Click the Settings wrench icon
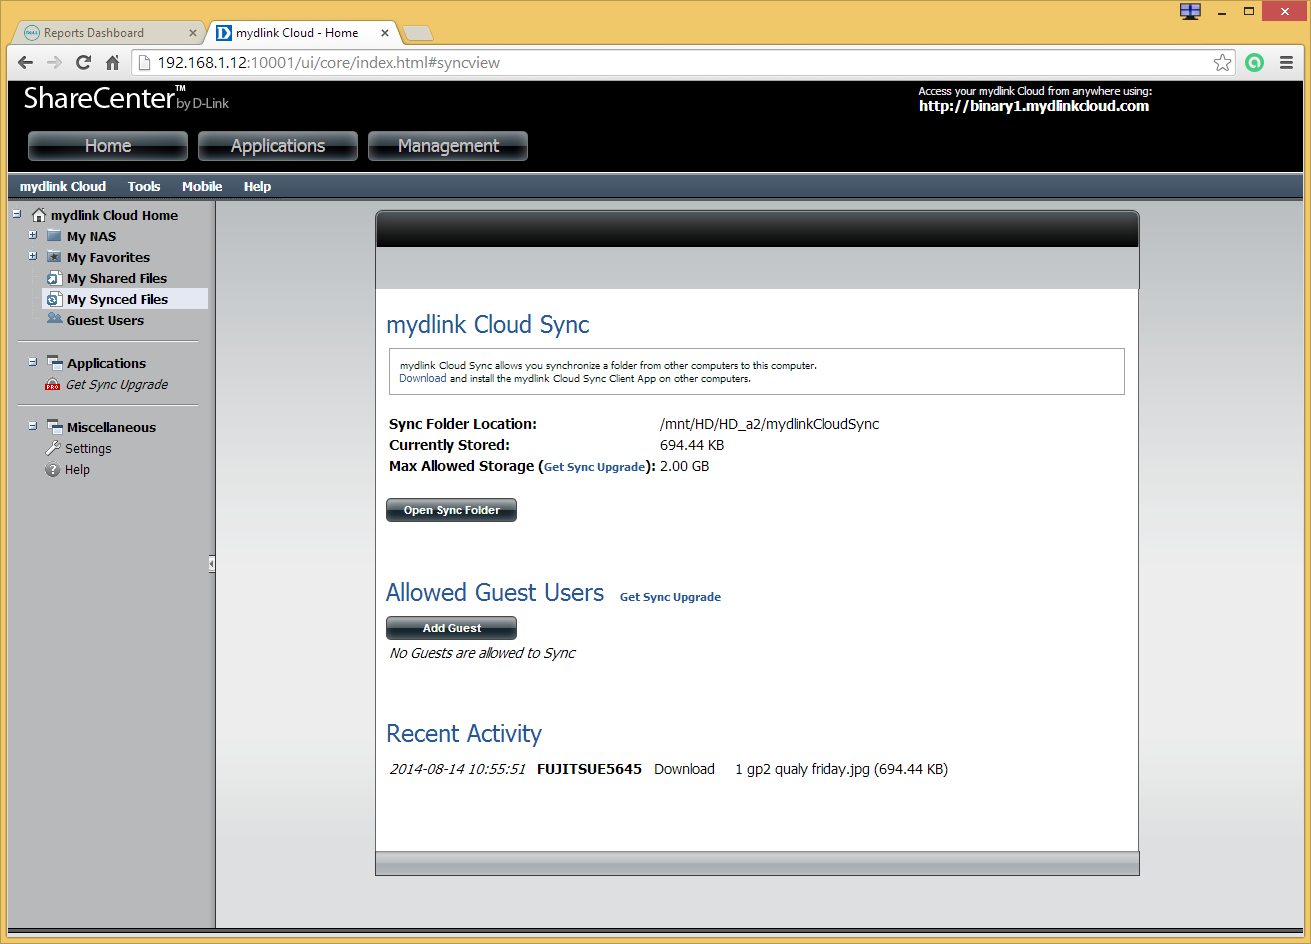1311x944 pixels. (53, 448)
